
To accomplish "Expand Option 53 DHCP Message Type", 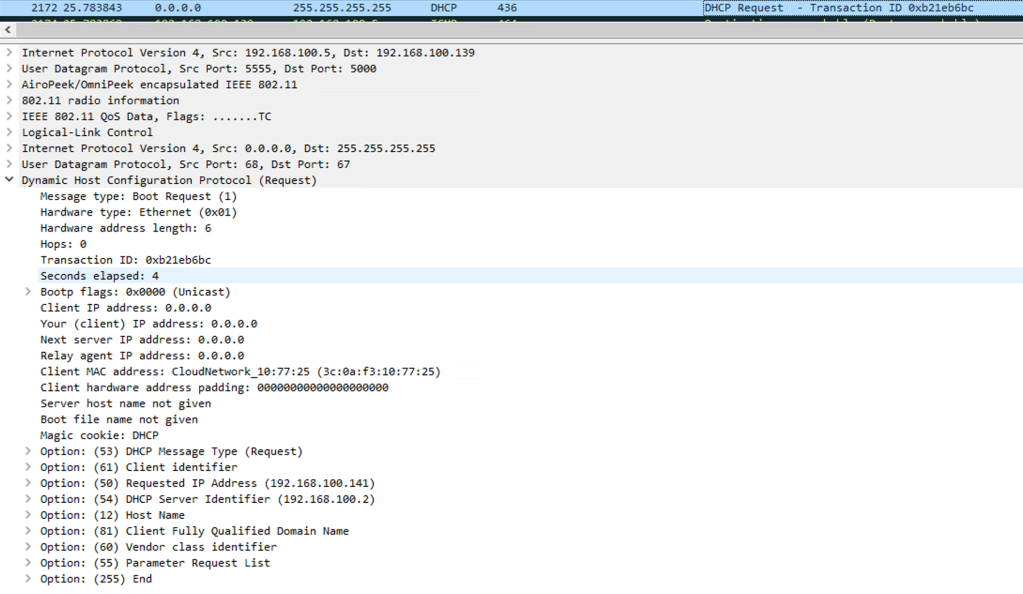I will [29, 452].
